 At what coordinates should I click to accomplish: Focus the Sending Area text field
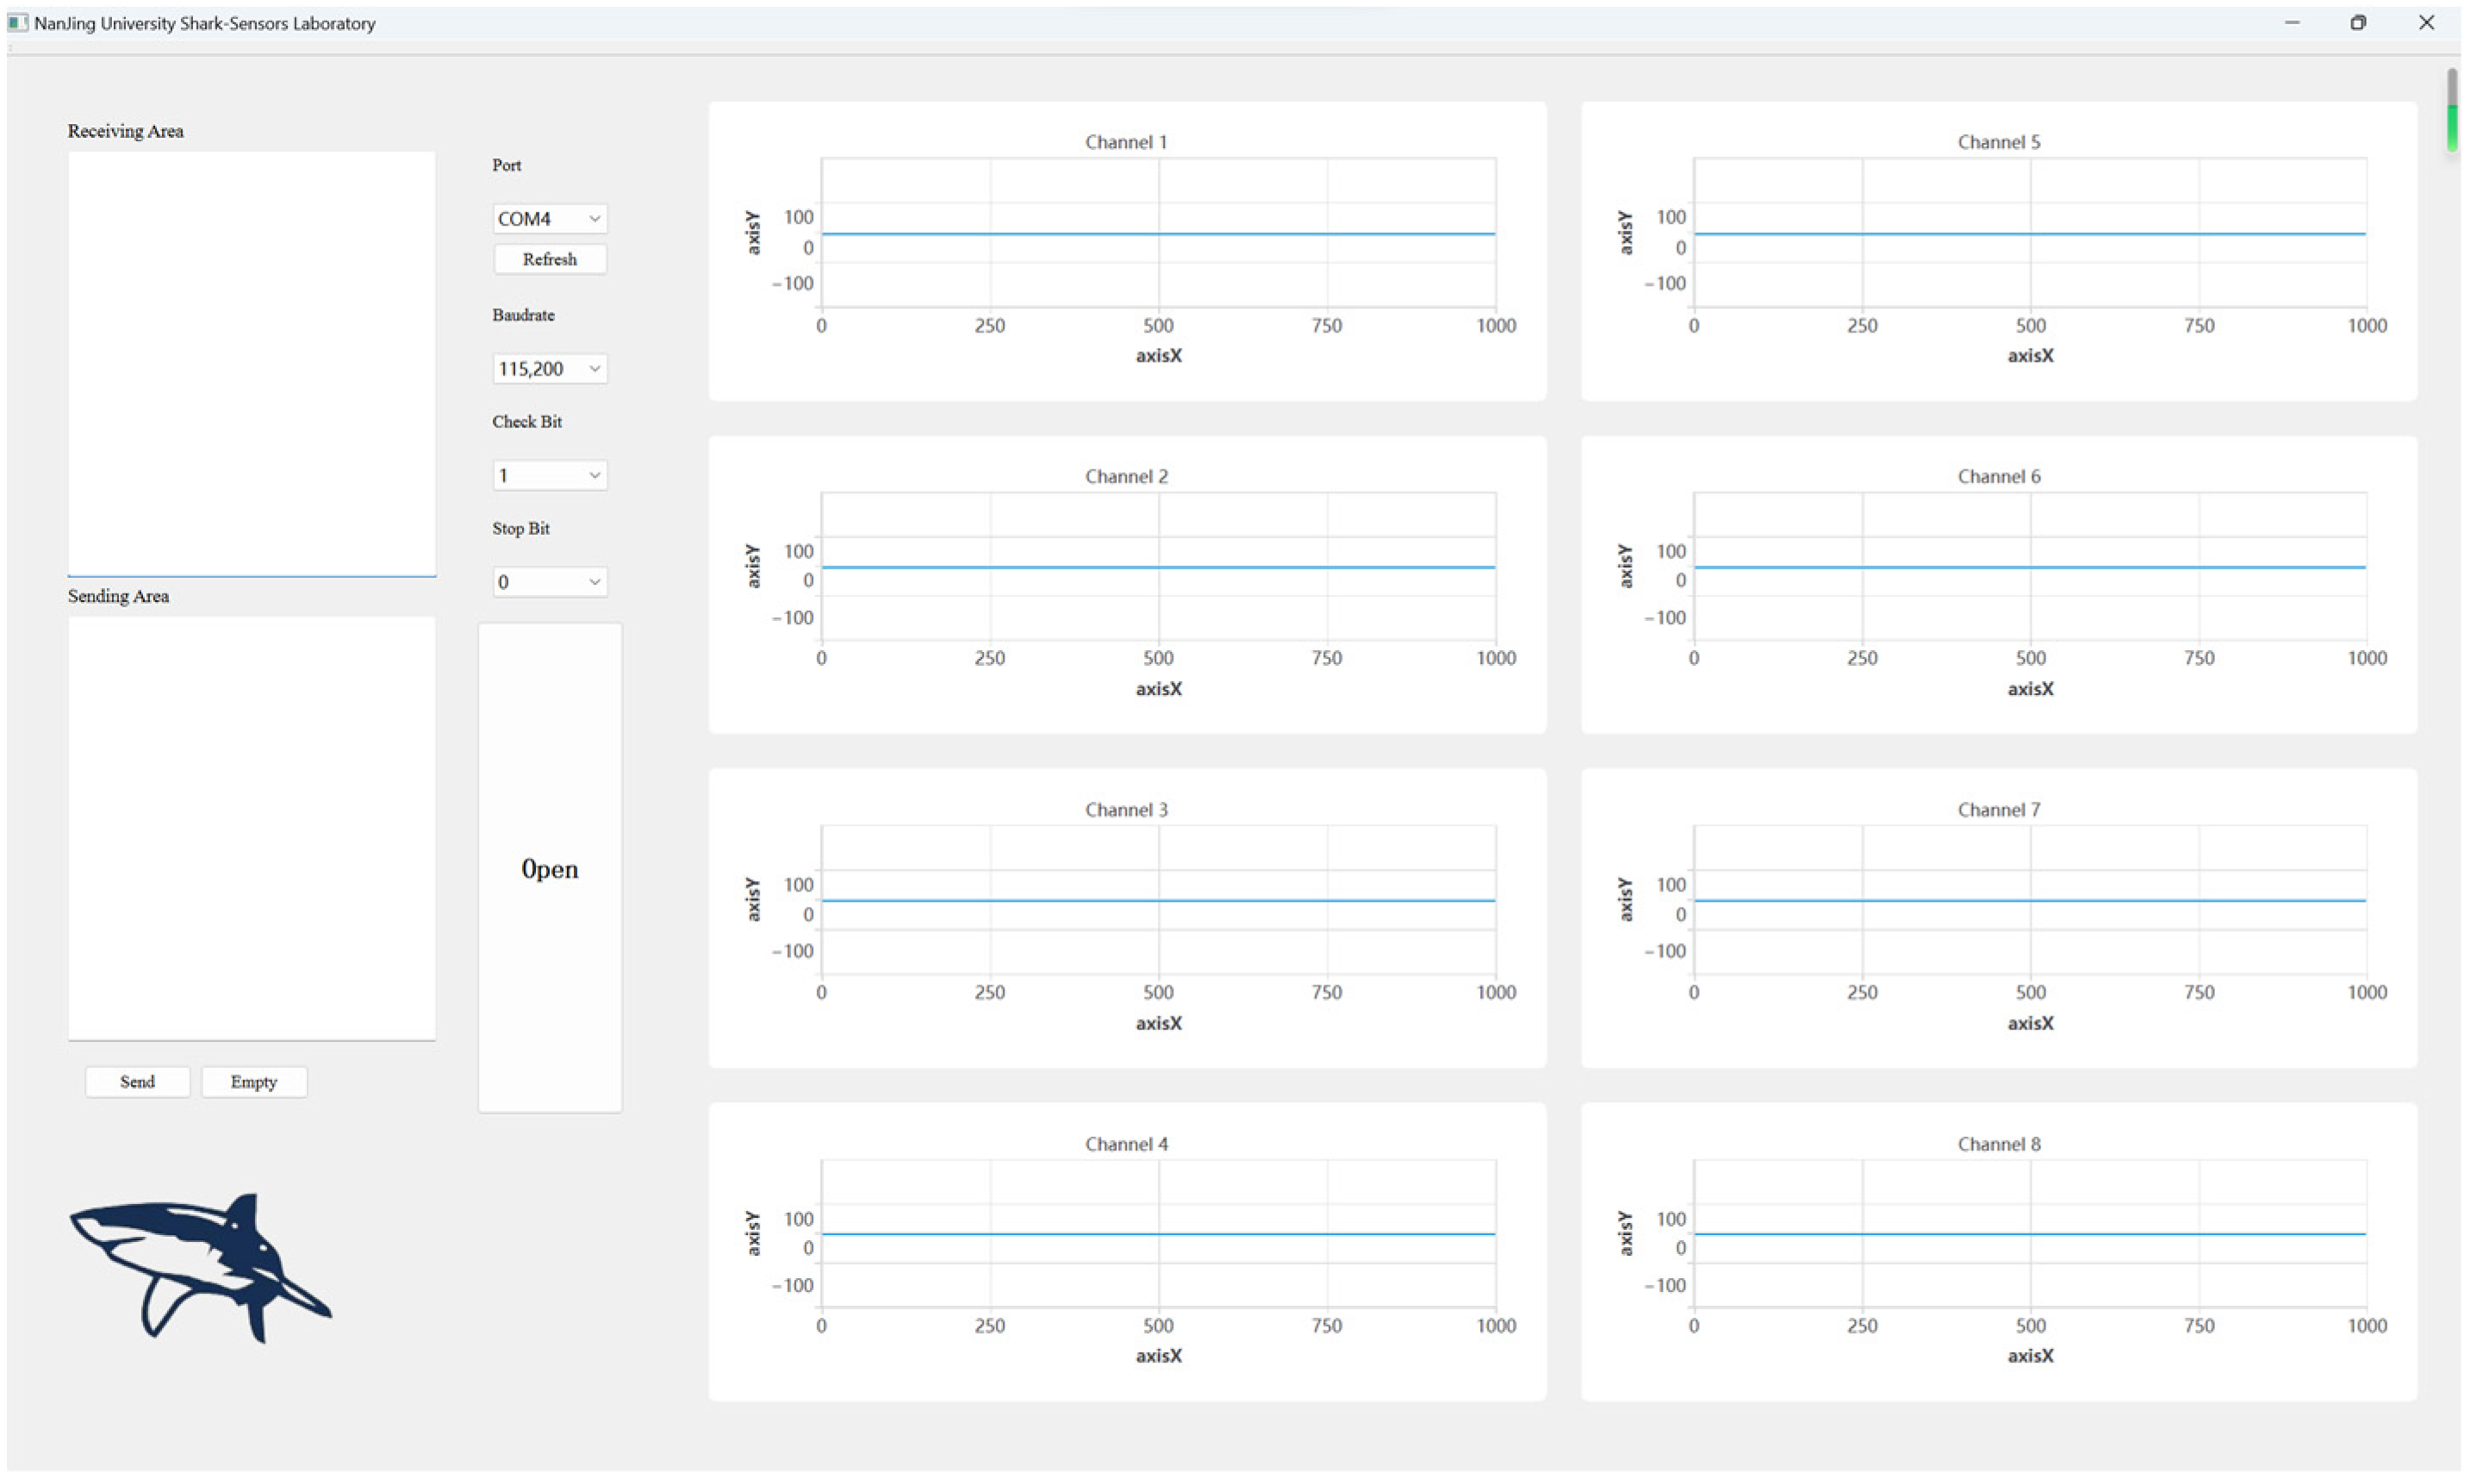pyautogui.click(x=251, y=827)
